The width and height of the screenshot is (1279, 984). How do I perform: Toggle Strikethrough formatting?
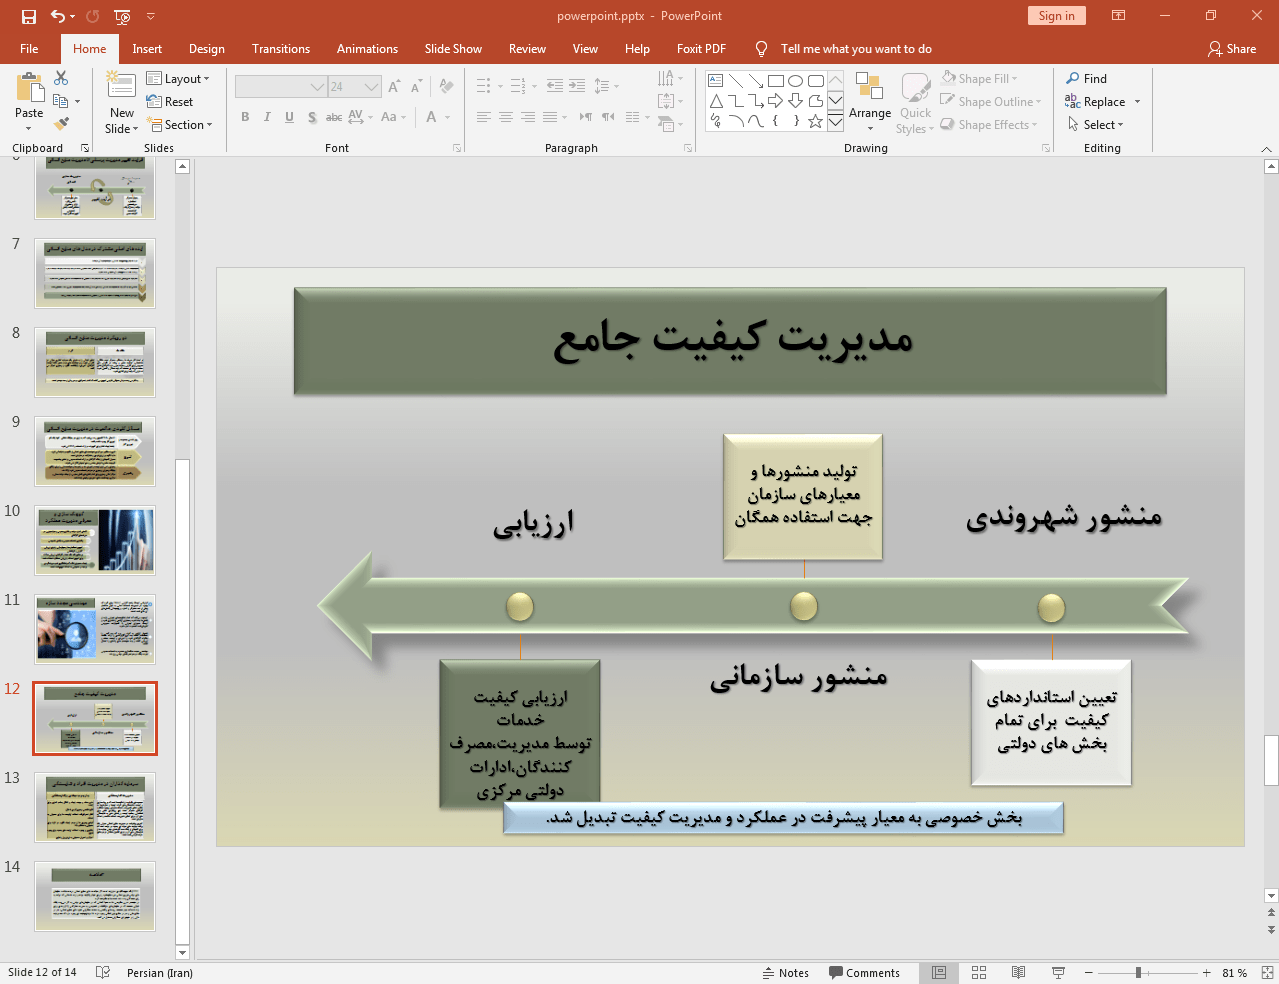point(334,117)
